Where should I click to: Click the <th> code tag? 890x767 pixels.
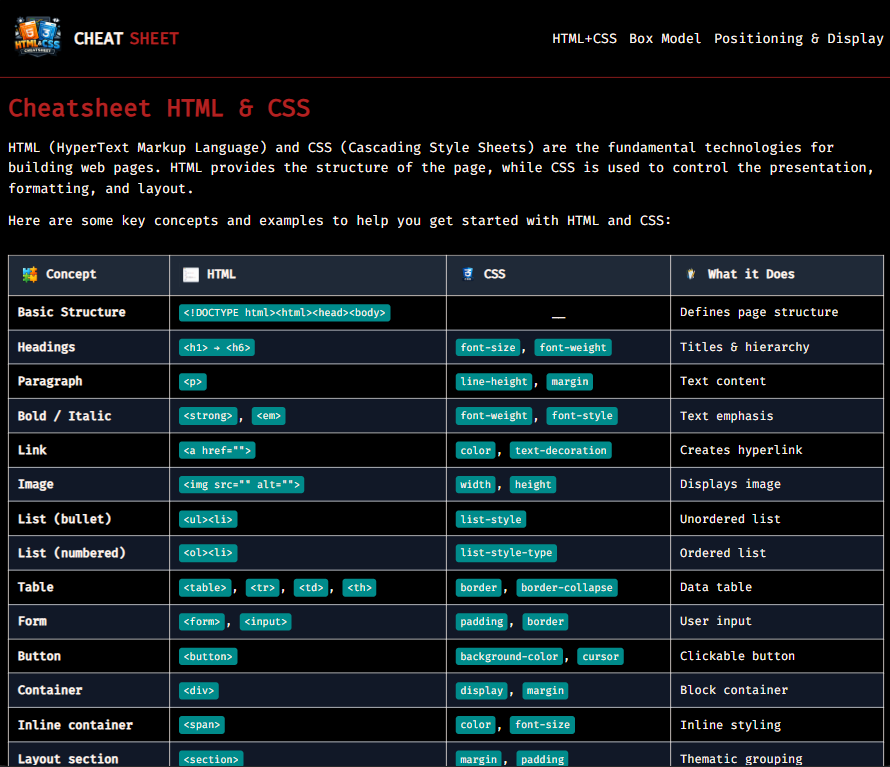pyautogui.click(x=359, y=588)
